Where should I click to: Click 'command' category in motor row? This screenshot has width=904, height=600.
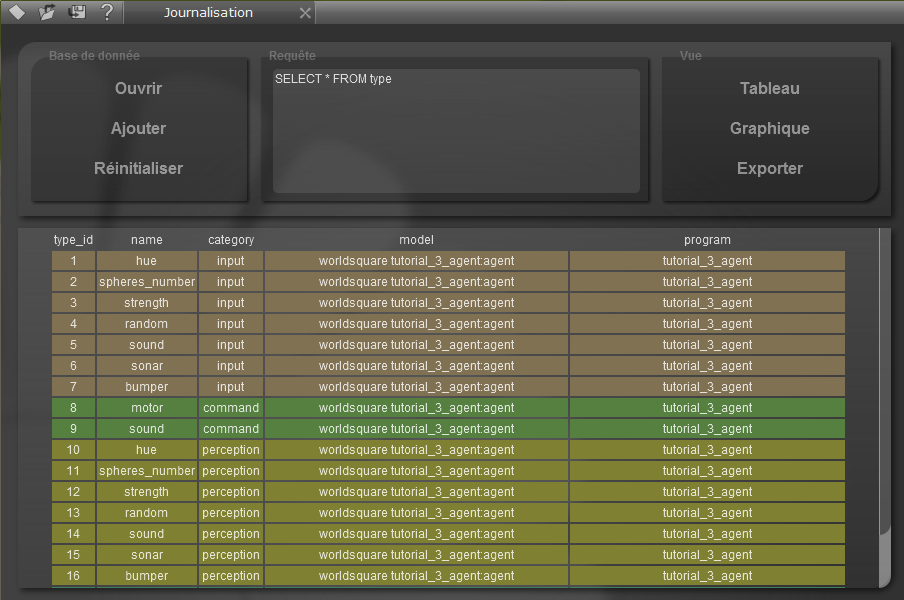click(231, 408)
